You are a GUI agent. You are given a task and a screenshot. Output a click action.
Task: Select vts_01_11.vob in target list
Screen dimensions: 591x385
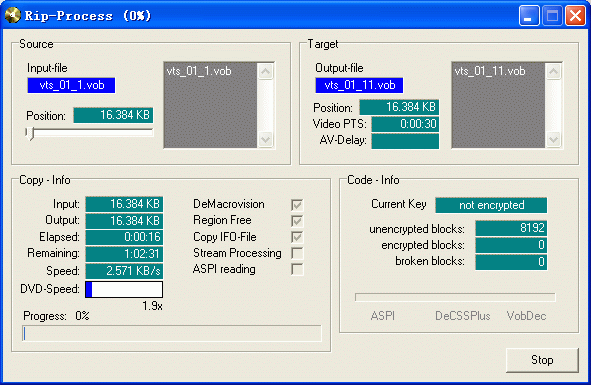pyautogui.click(x=490, y=71)
